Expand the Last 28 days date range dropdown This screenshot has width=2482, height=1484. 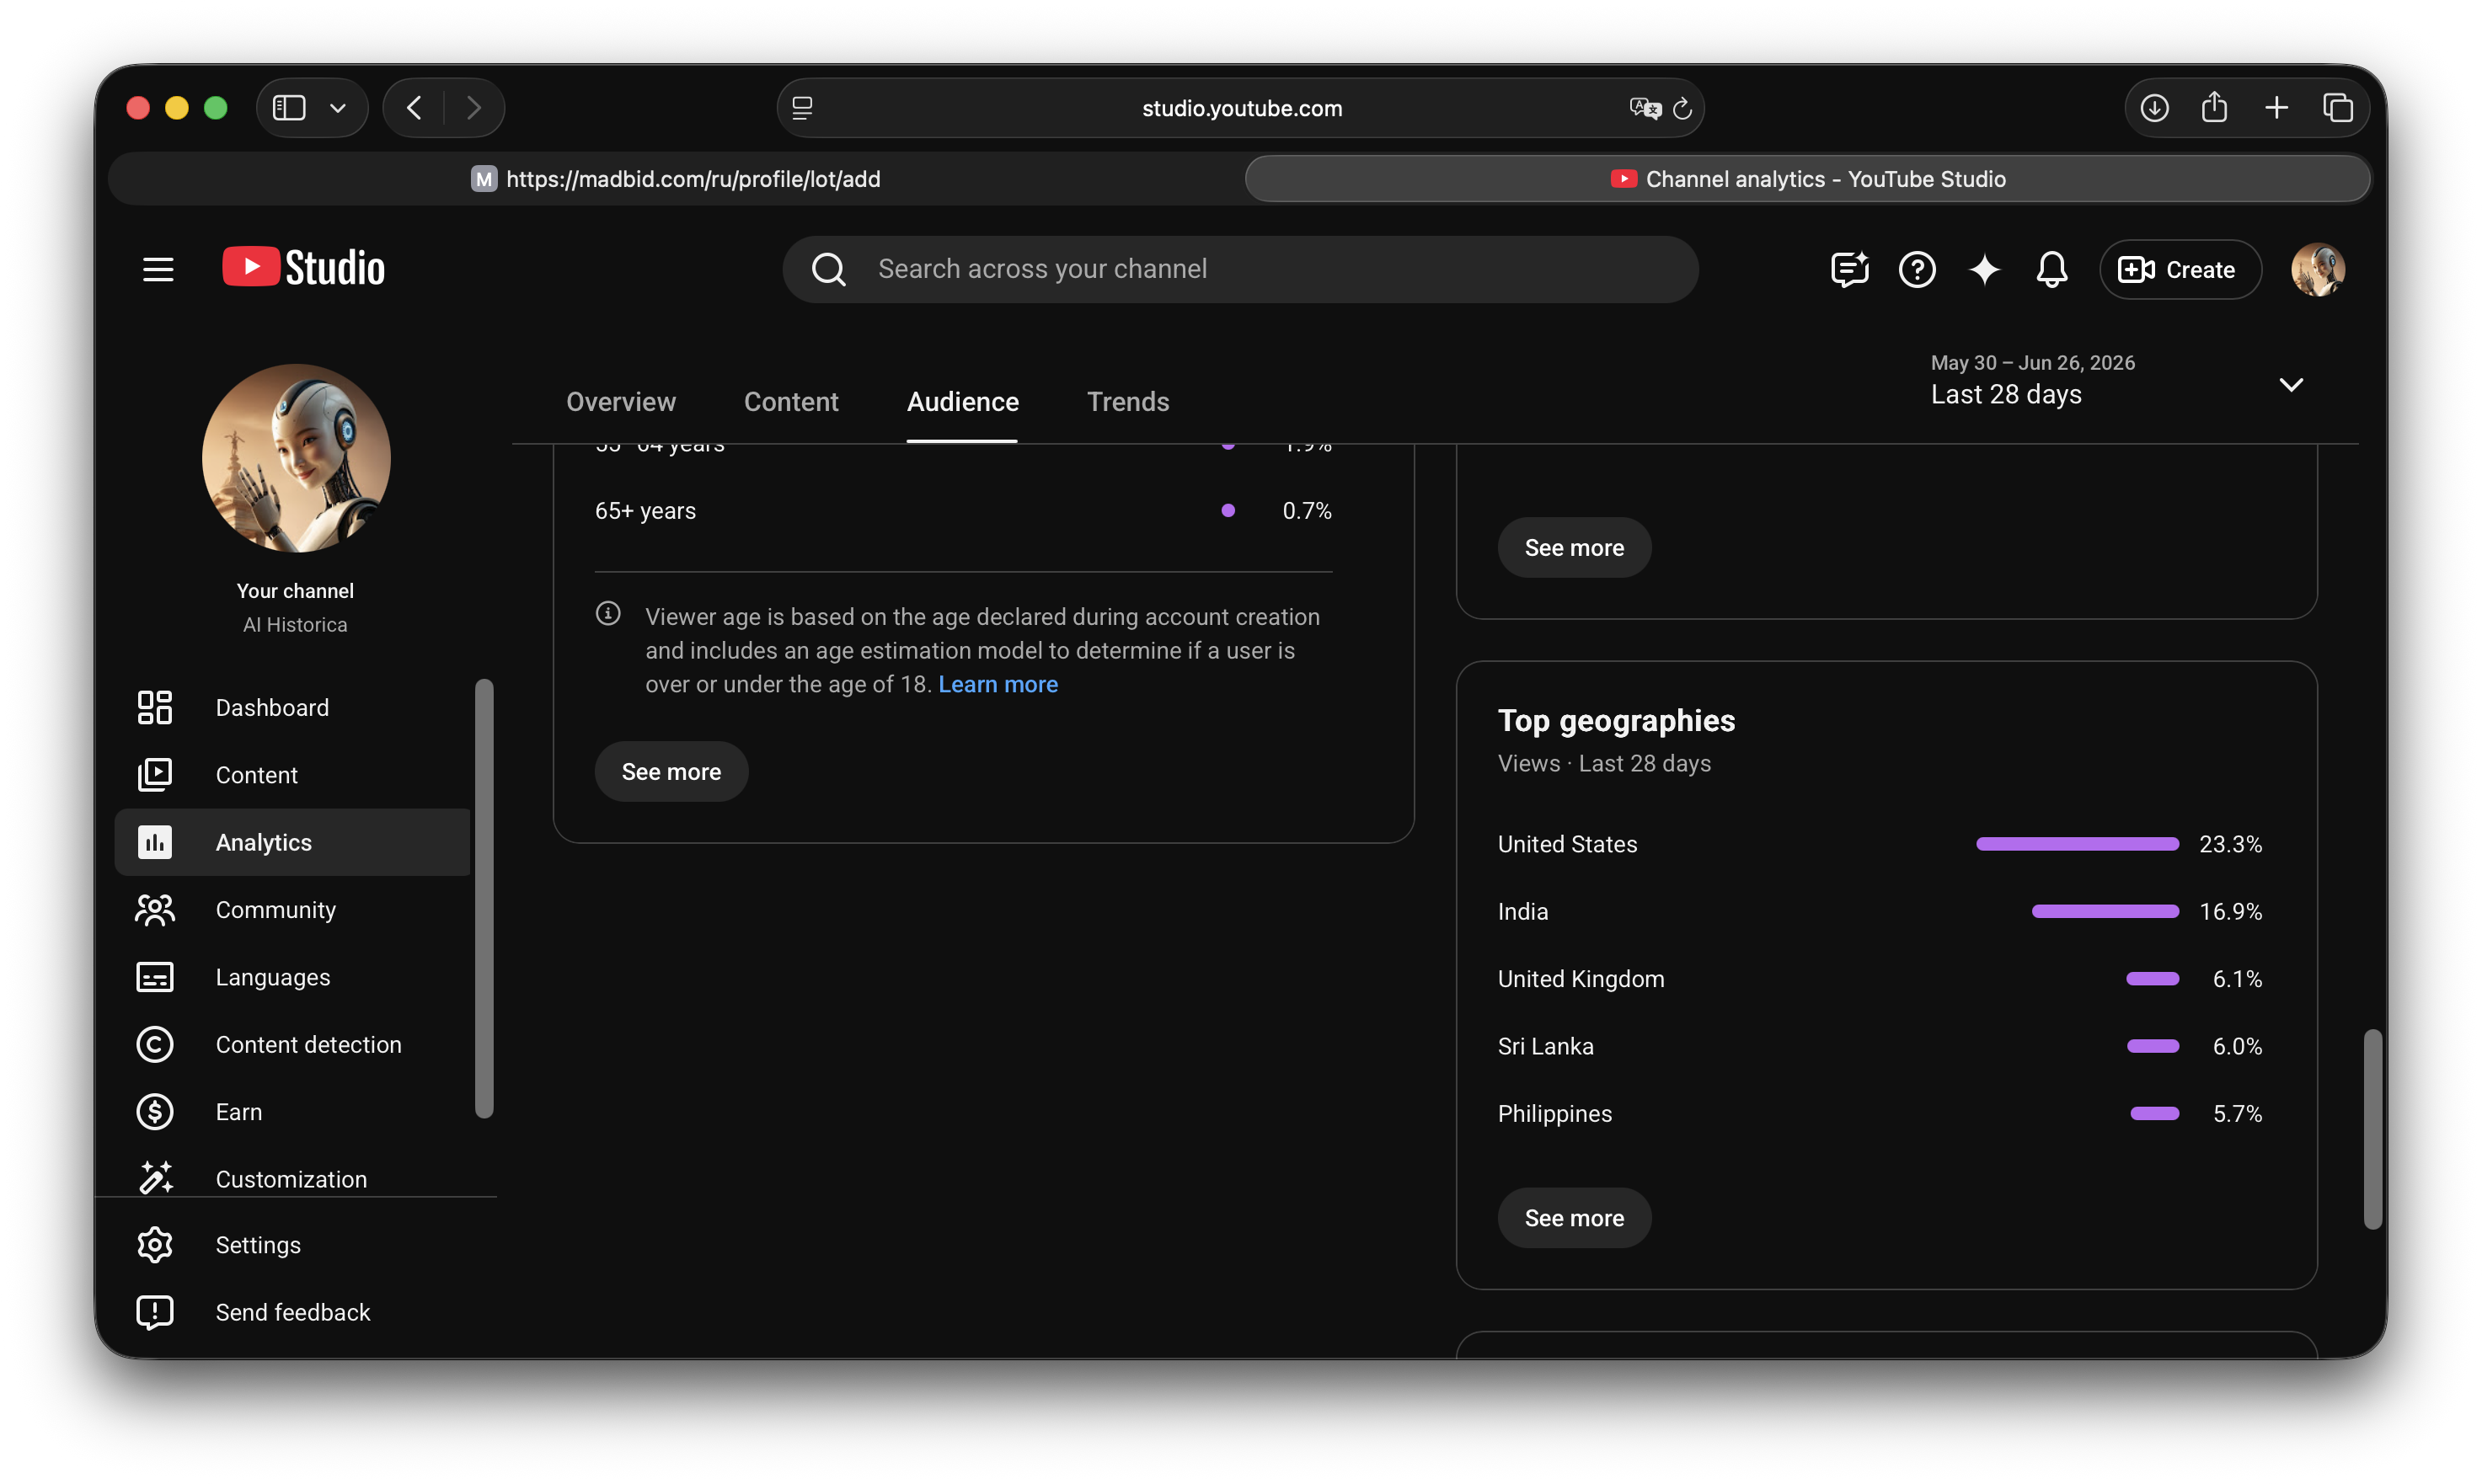point(2118,381)
